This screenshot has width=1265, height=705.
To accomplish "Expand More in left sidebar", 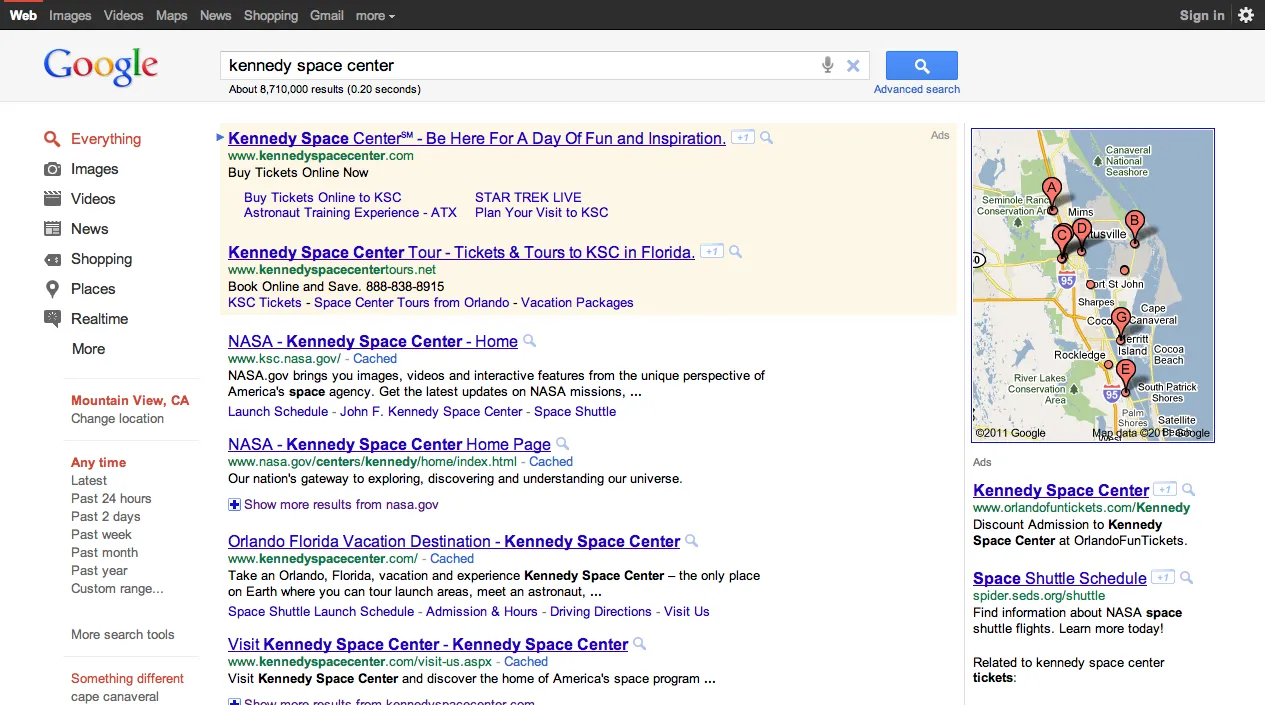I will point(88,349).
